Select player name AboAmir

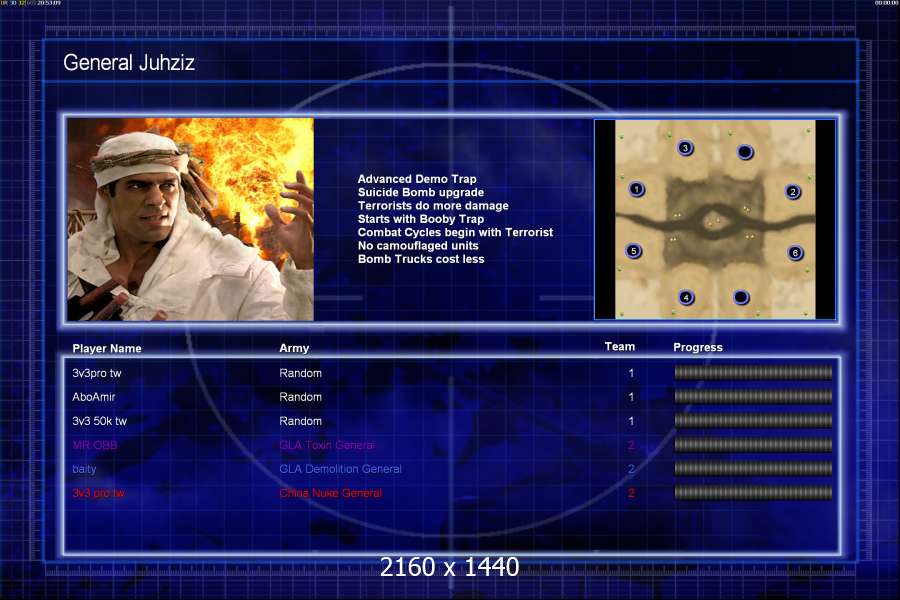pos(94,397)
